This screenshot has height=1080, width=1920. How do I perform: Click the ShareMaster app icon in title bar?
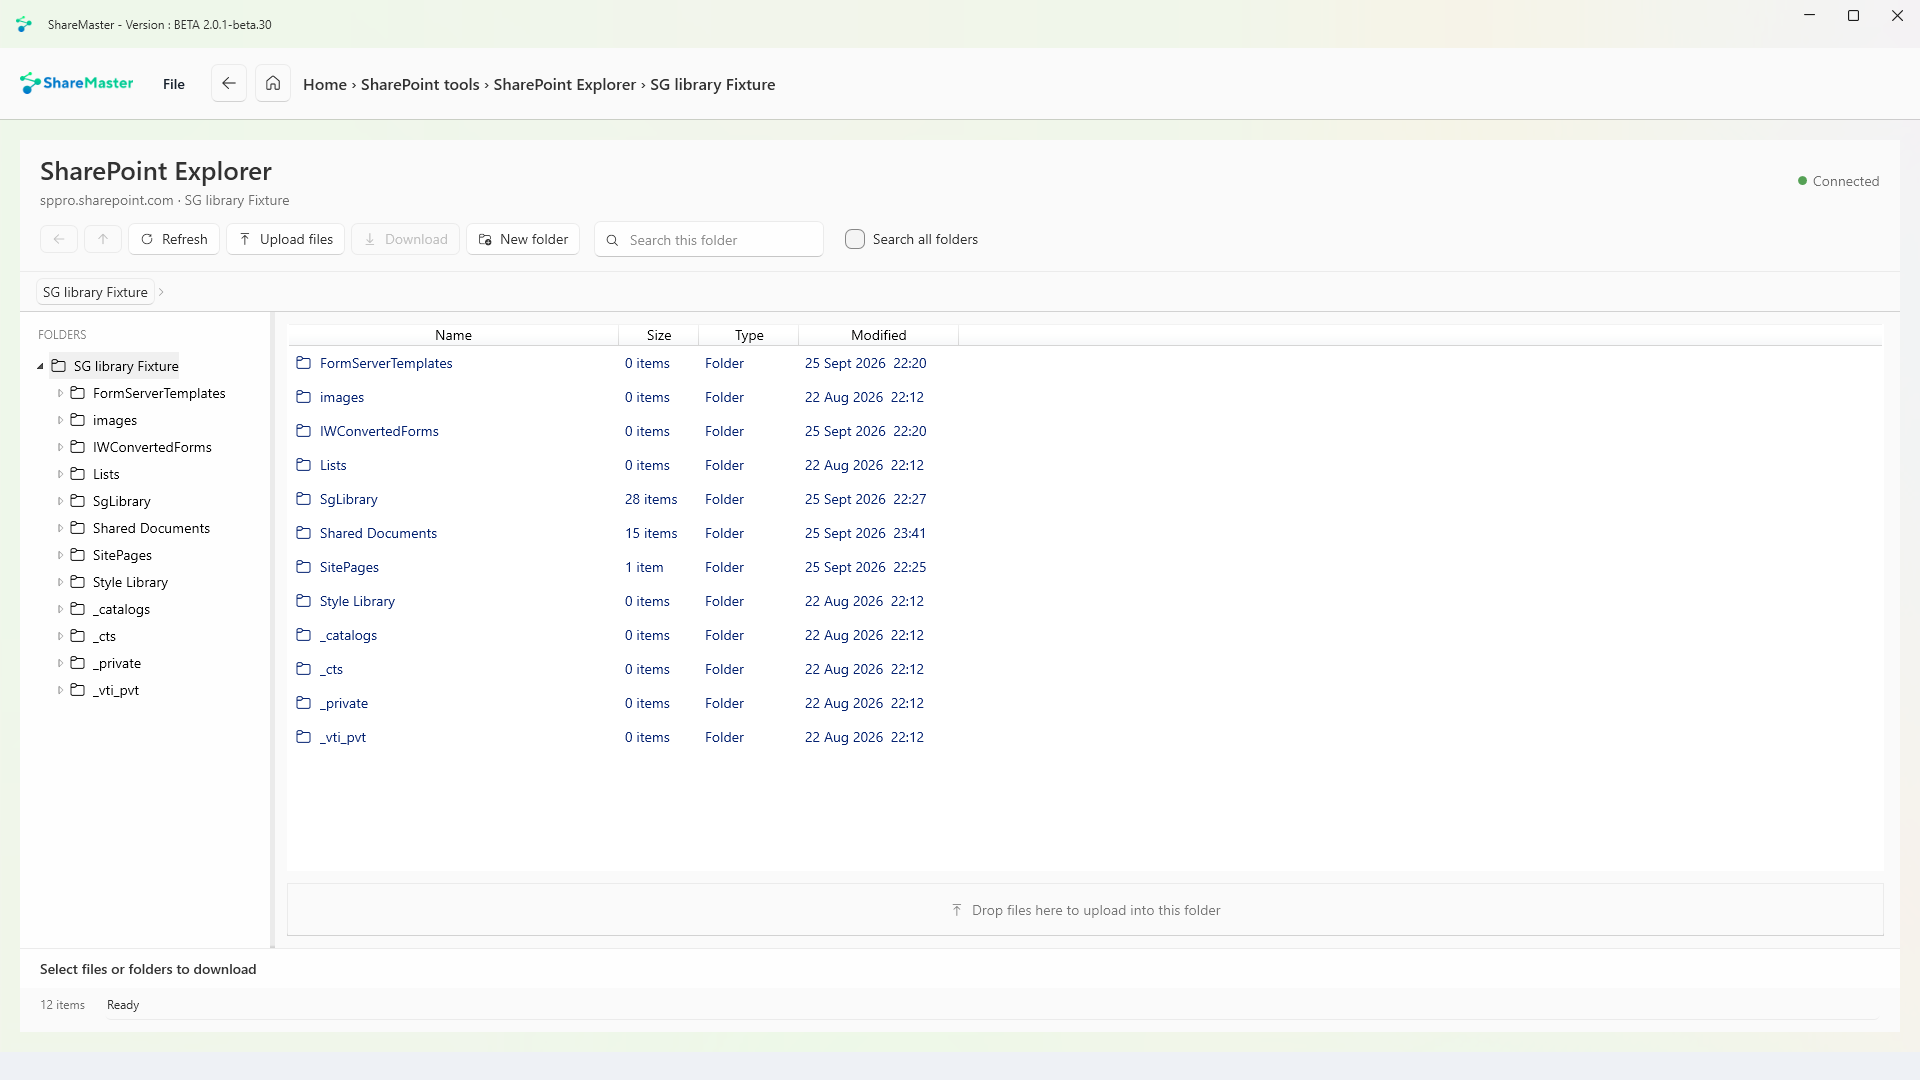24,24
